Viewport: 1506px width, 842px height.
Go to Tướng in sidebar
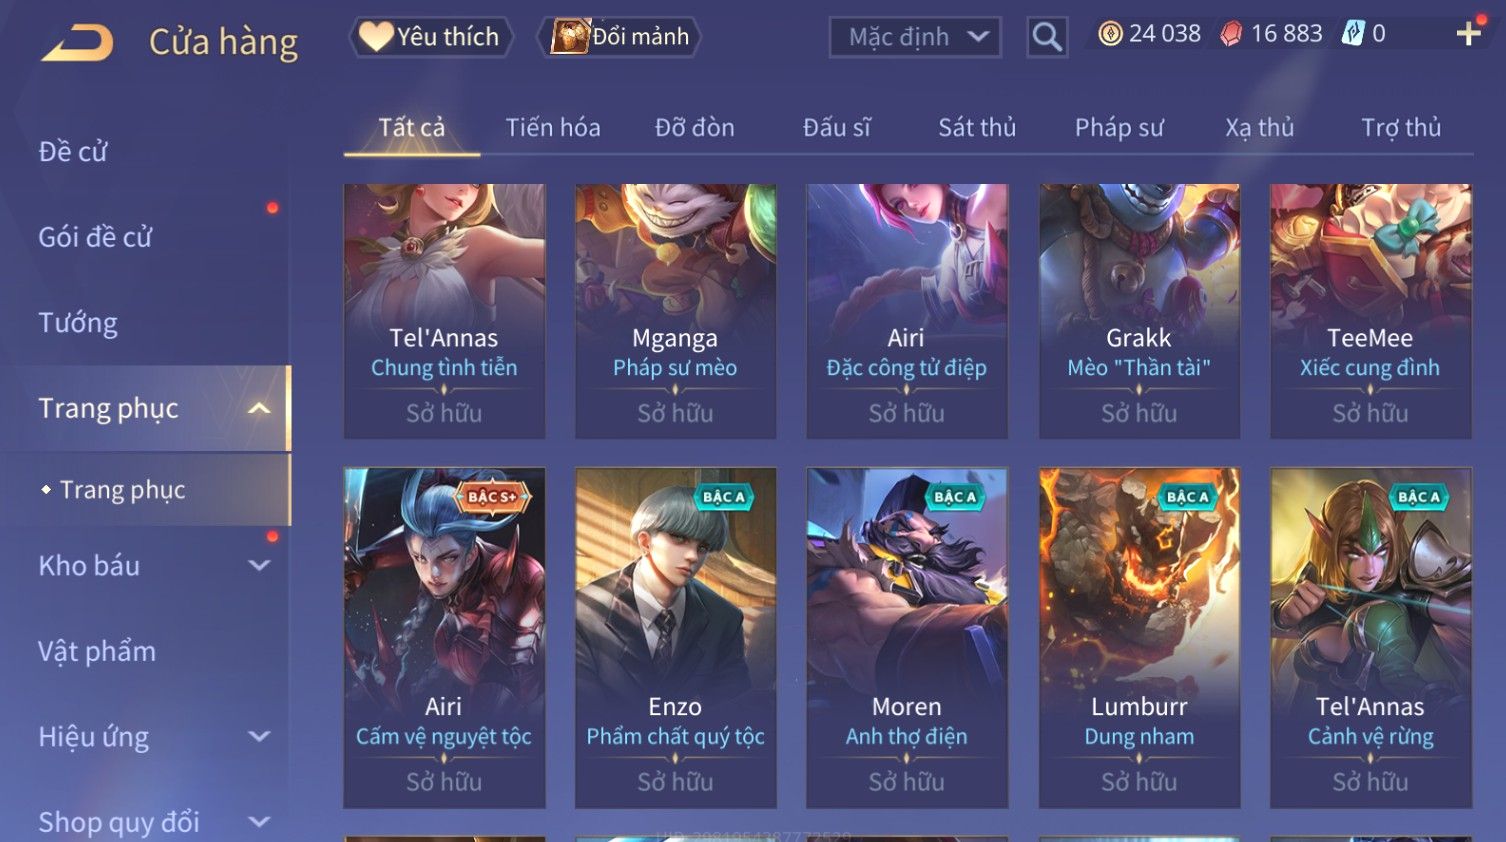pos(78,323)
